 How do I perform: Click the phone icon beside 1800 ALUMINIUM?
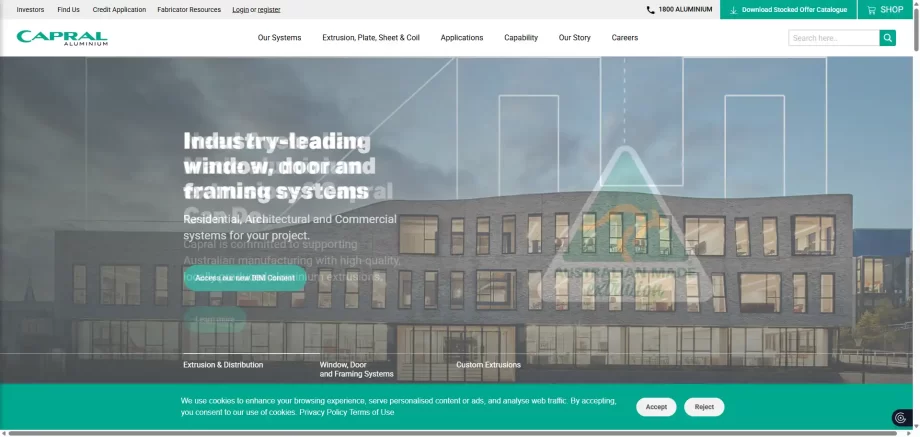point(650,10)
